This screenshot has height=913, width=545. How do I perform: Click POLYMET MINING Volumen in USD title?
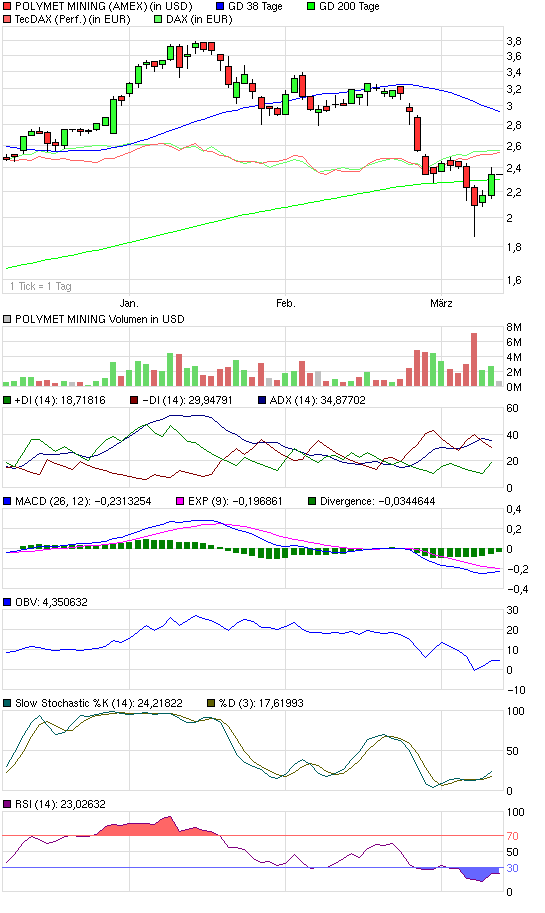(x=100, y=319)
